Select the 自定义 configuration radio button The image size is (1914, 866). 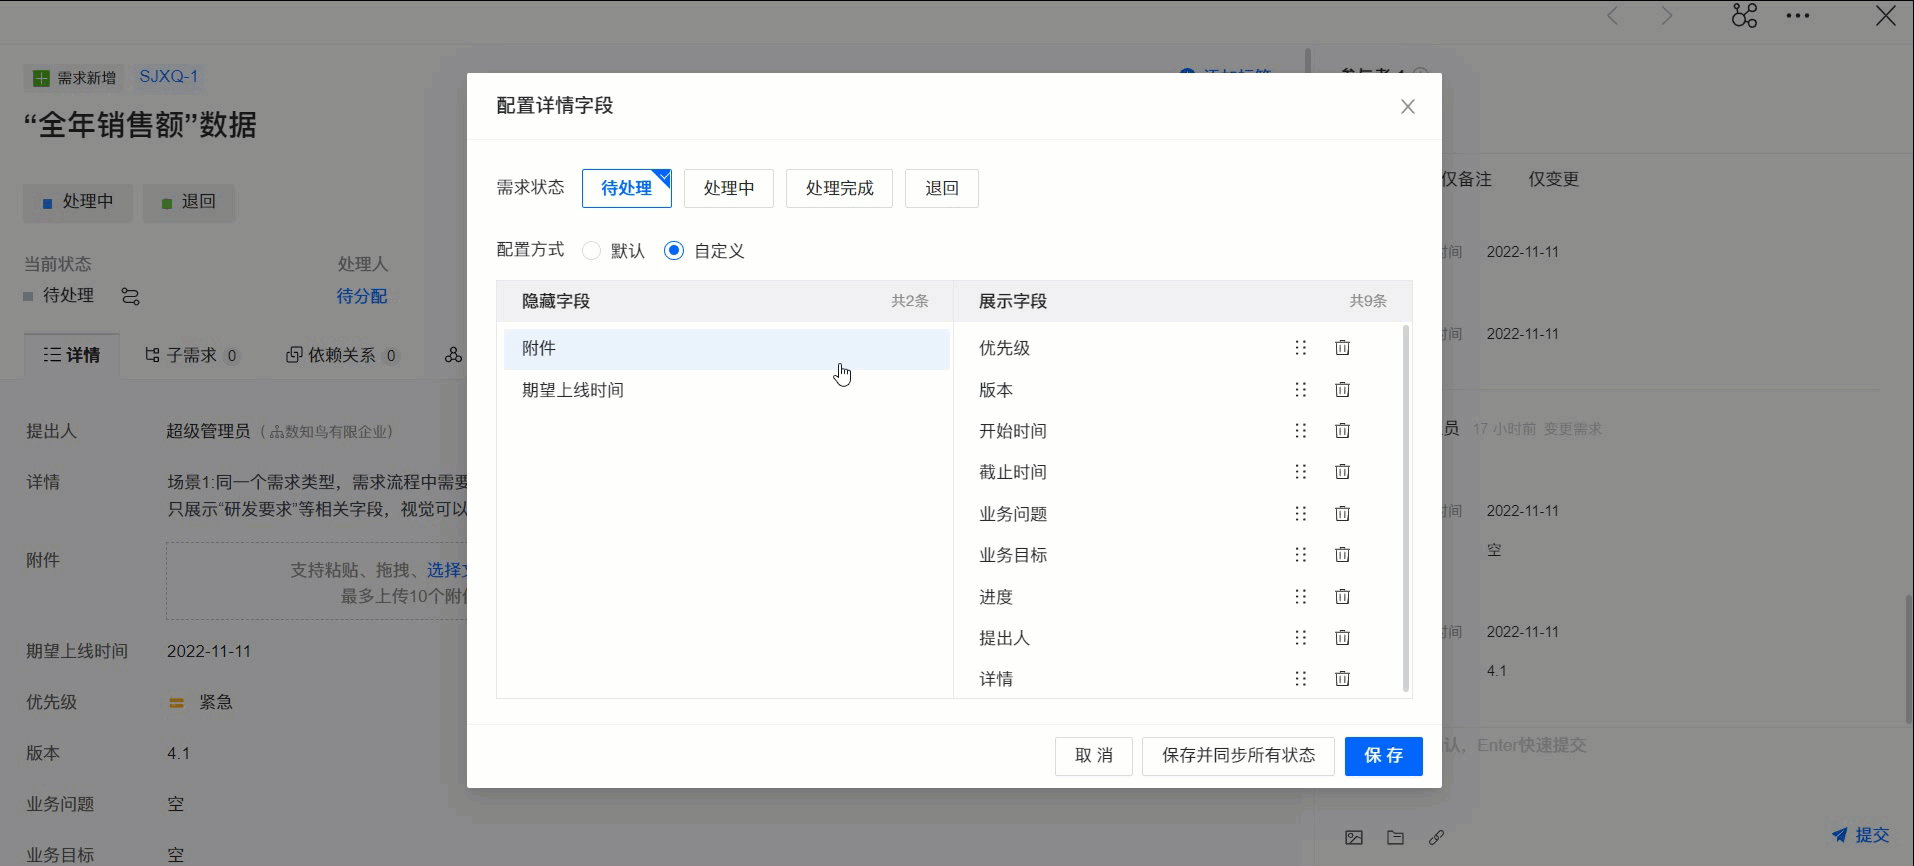(x=674, y=251)
